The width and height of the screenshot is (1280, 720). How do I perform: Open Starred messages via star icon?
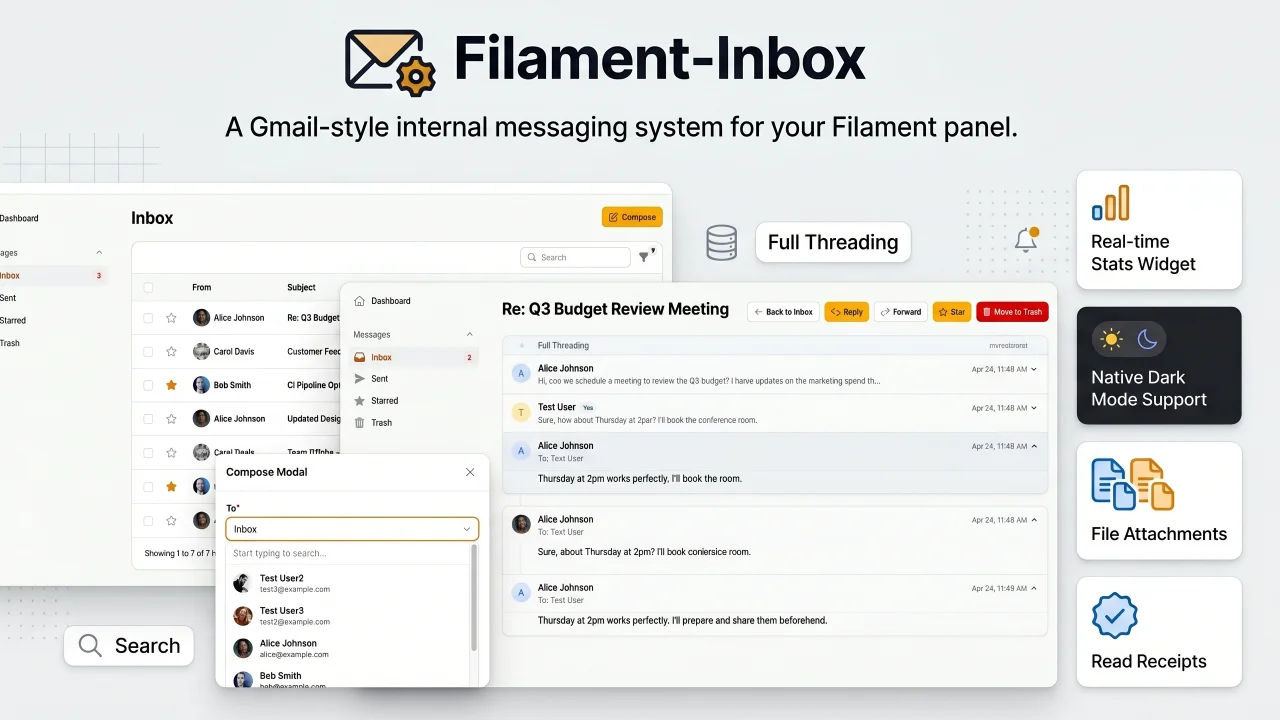click(x=360, y=401)
